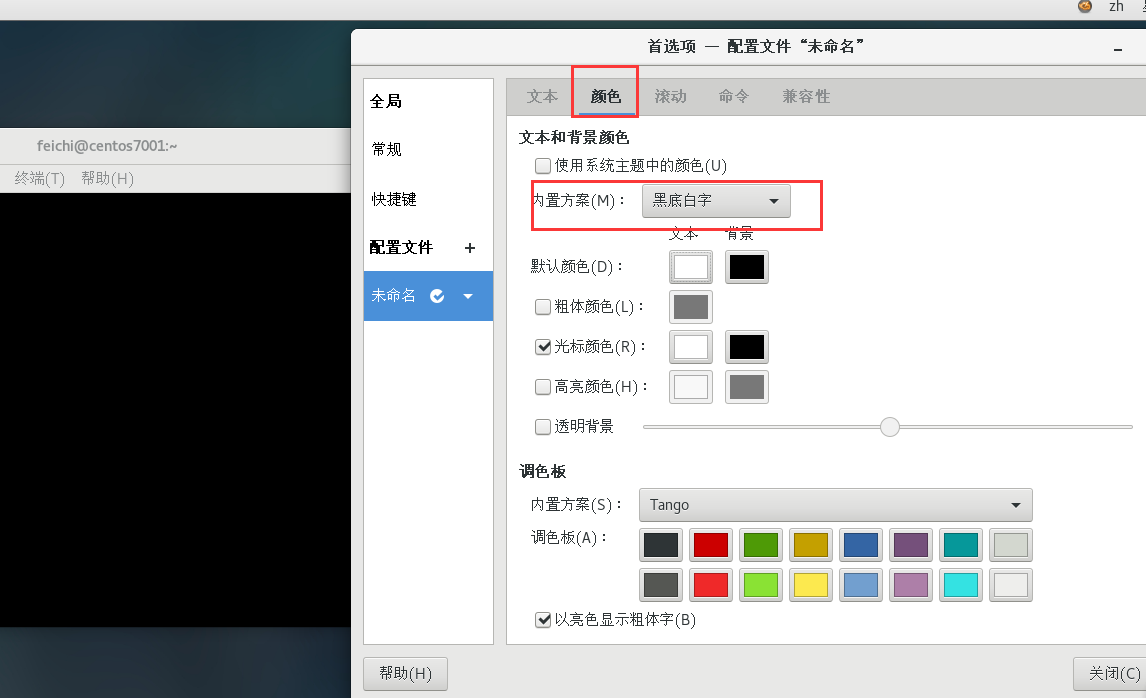Click the input method icon in top bar

[1085, 6]
